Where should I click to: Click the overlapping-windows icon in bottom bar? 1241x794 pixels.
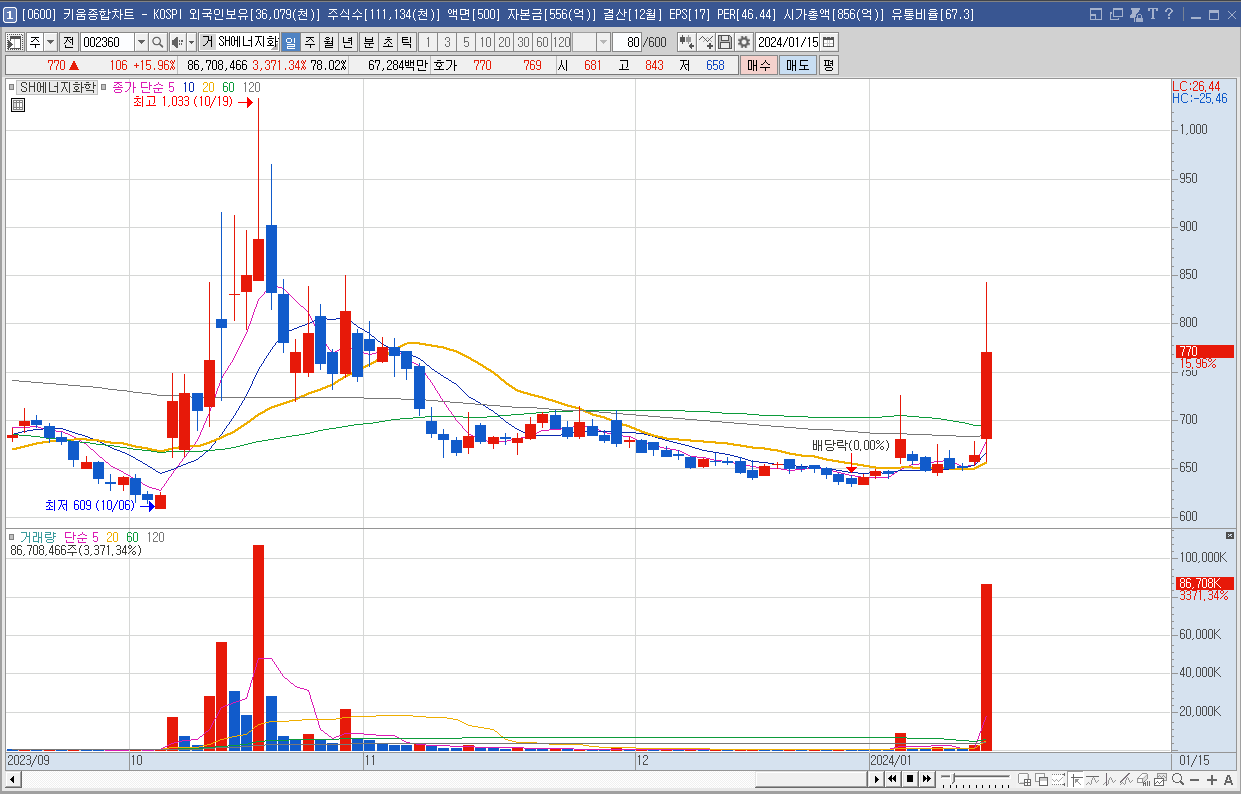[x=1041, y=779]
